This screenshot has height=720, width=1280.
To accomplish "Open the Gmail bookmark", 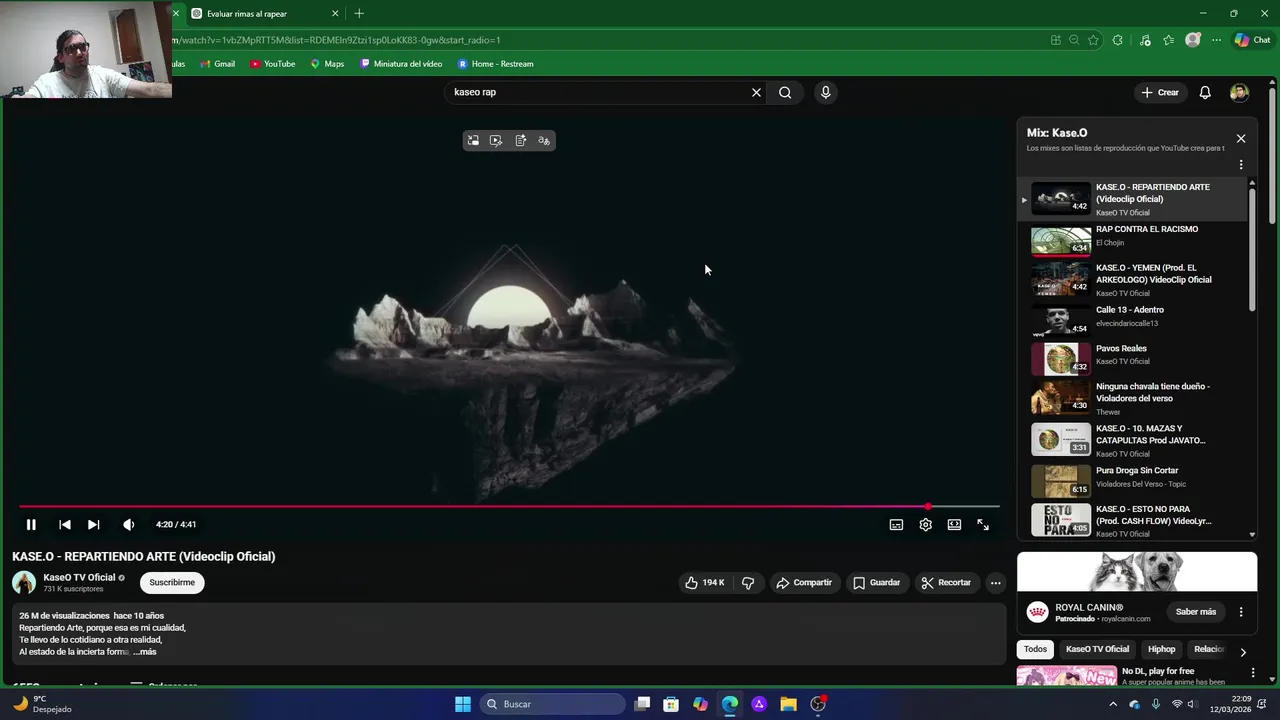I will coord(217,64).
